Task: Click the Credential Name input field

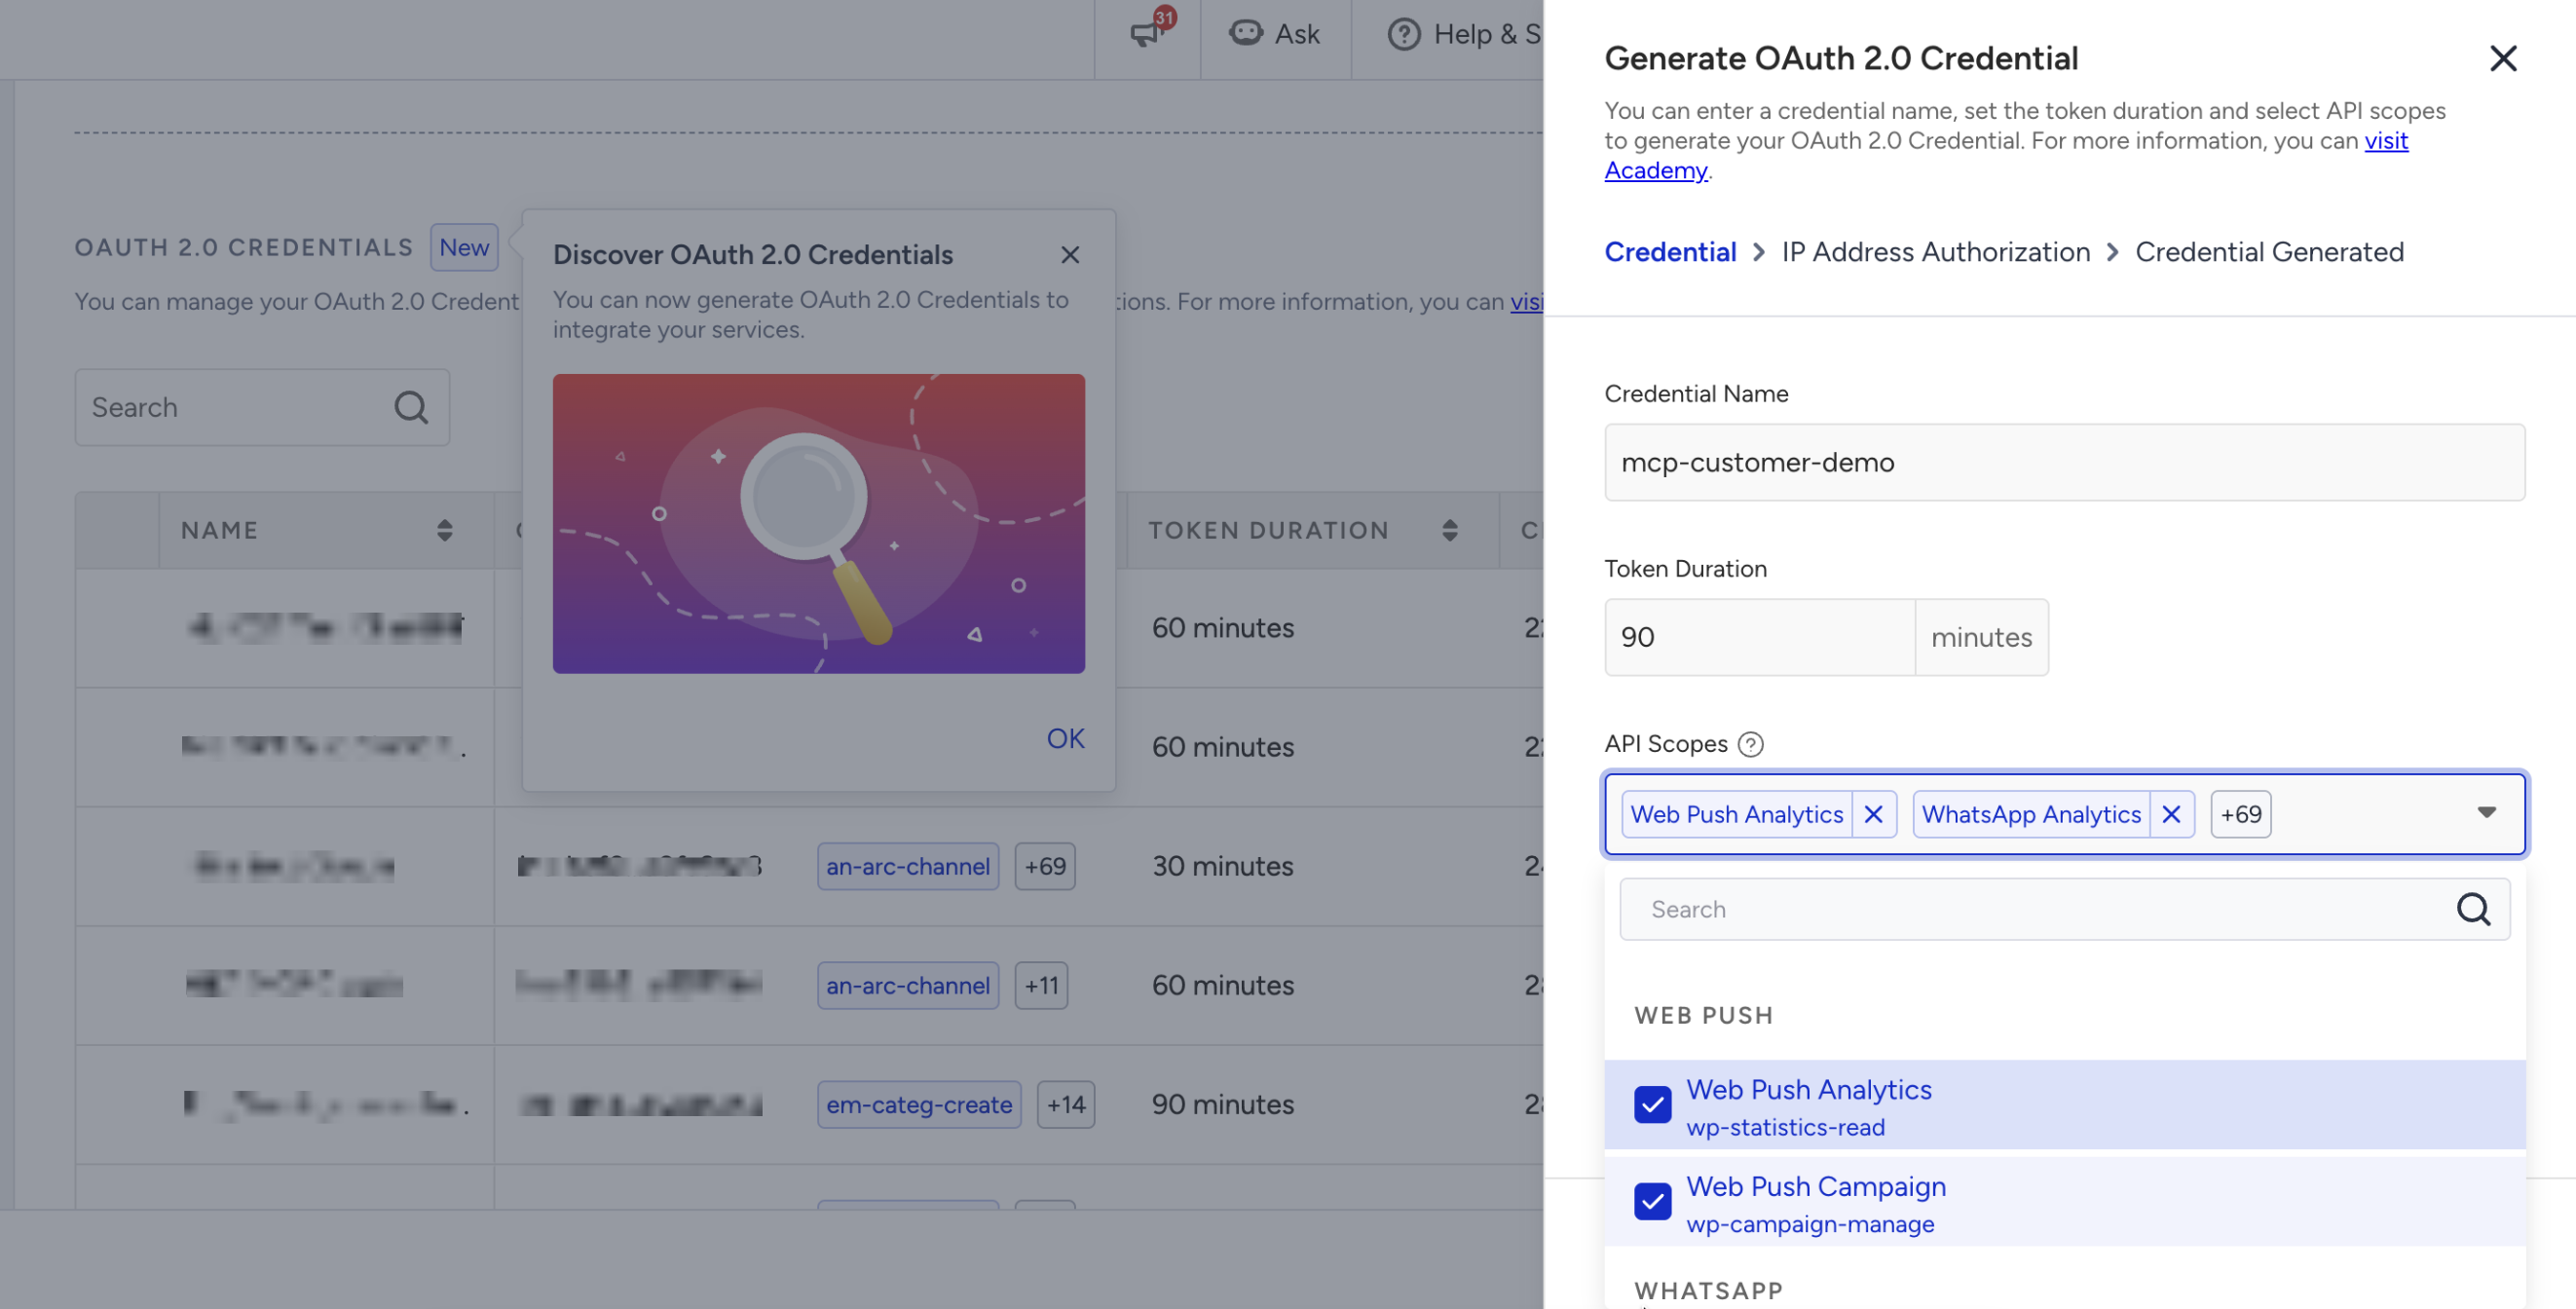Action: (2064, 463)
